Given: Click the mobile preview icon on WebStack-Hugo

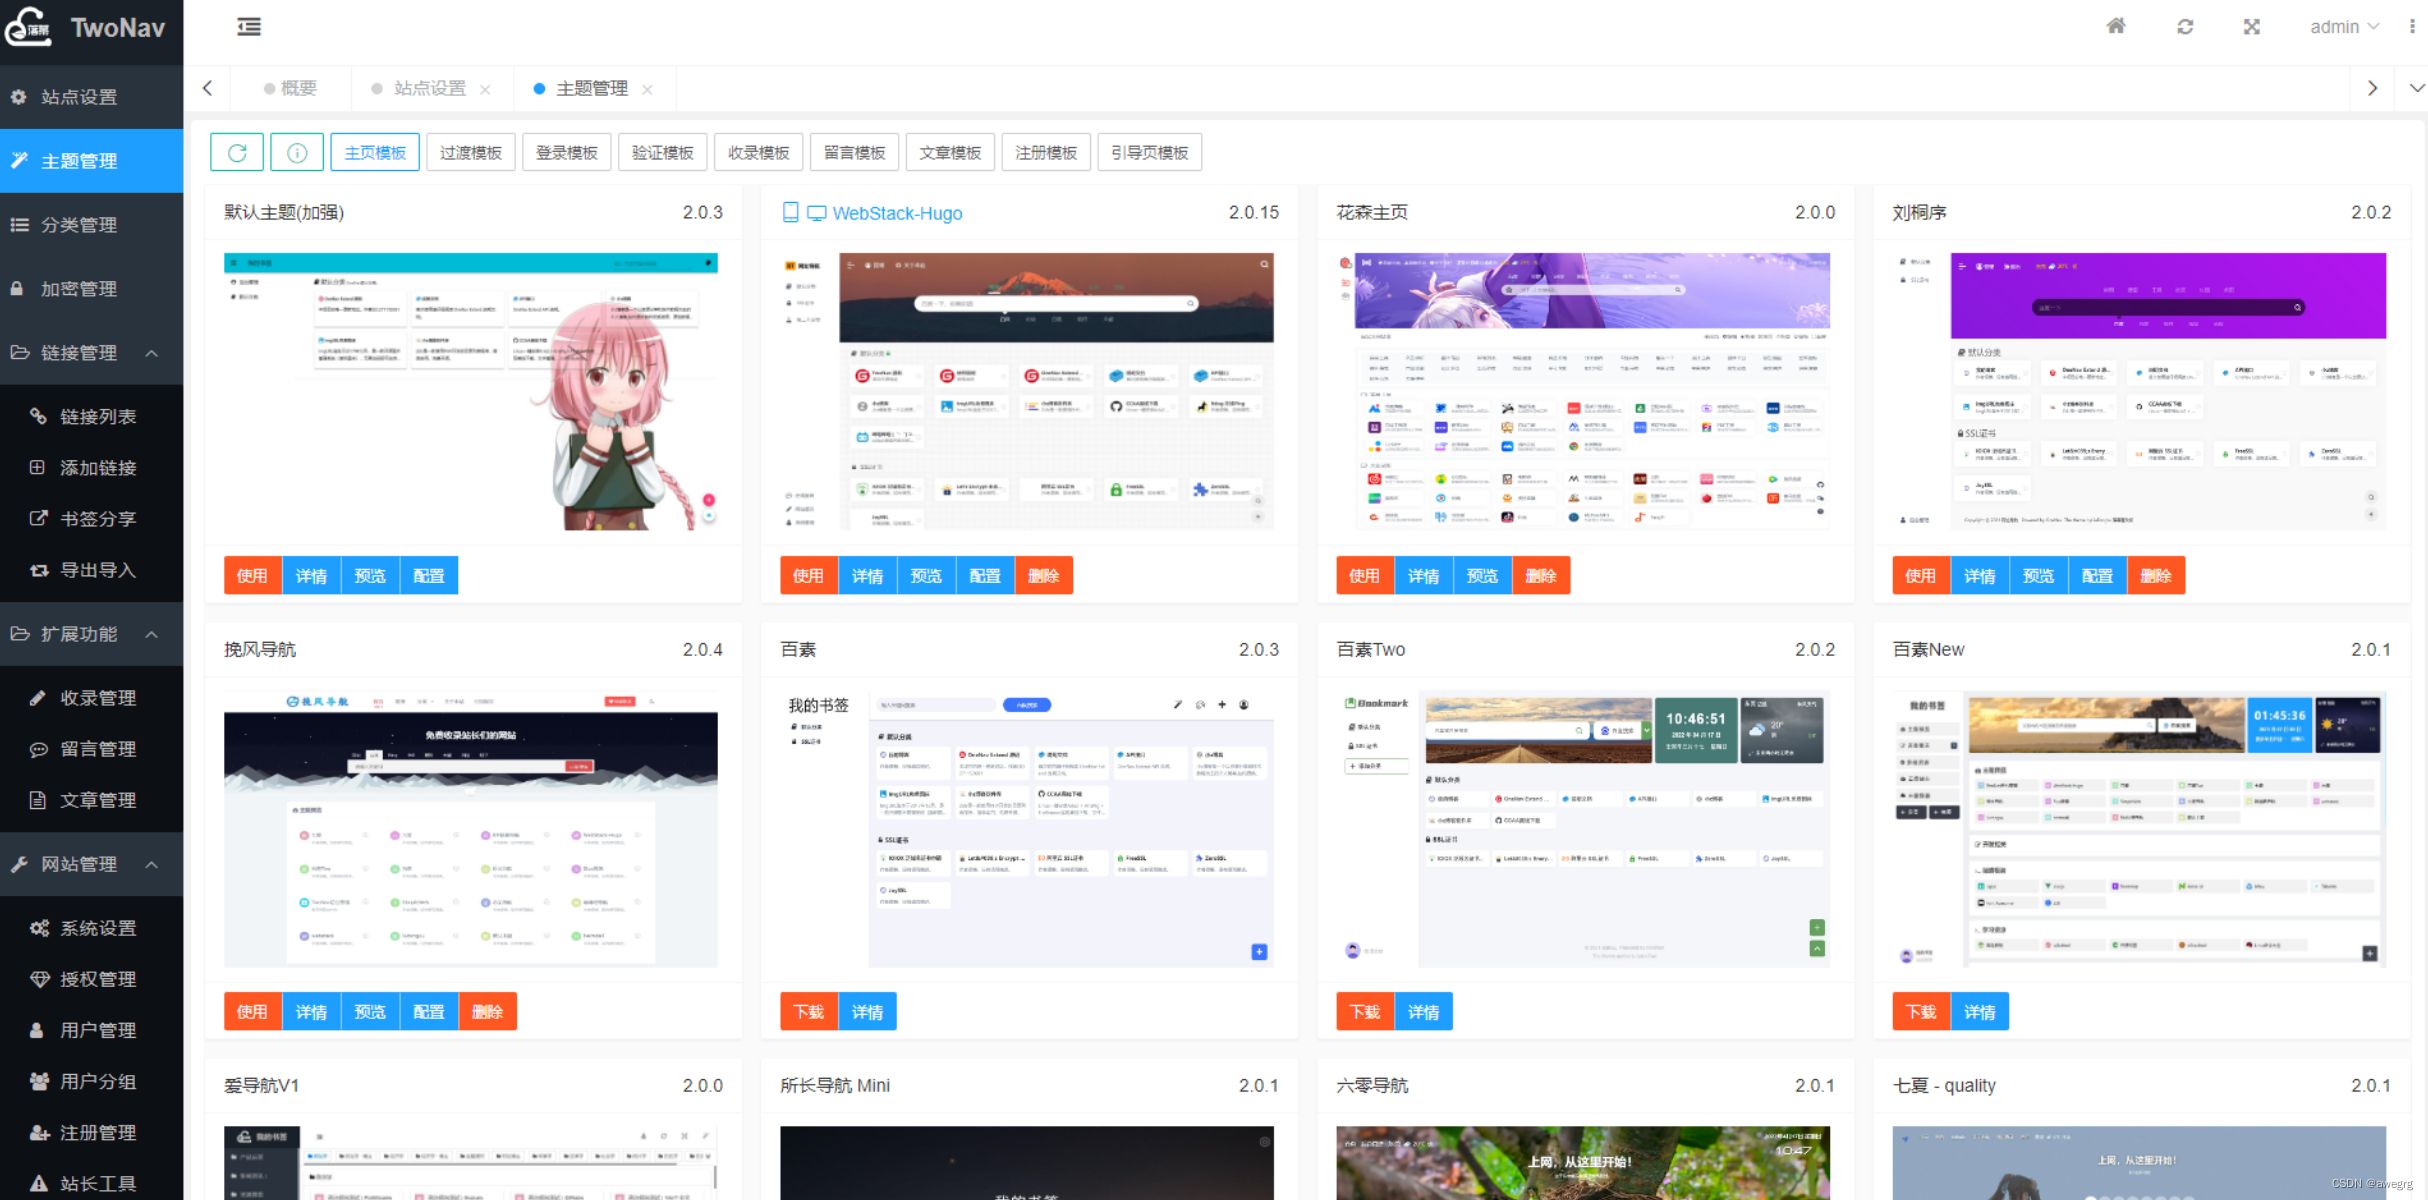Looking at the screenshot, I should click(791, 212).
